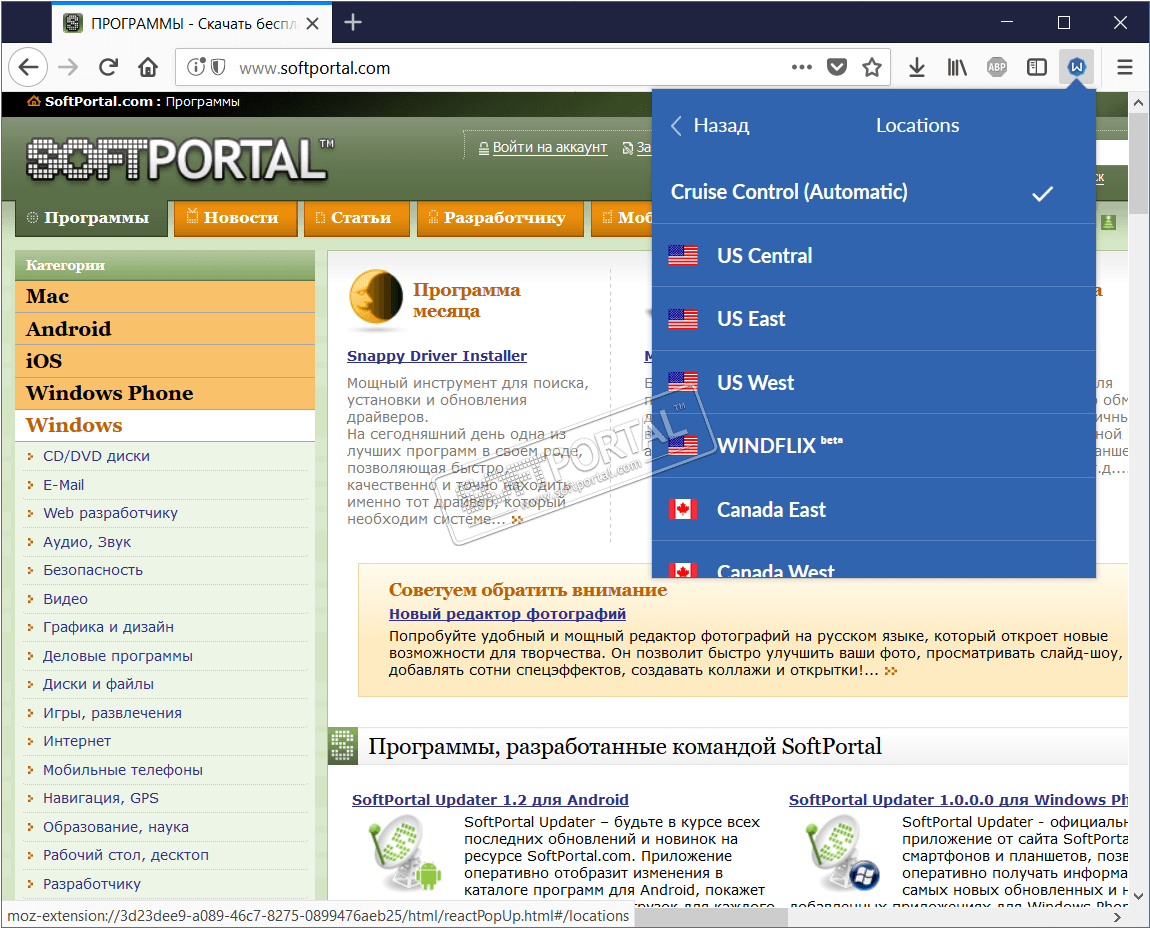
Task: Bookmark this page with the star icon
Action: [x=871, y=67]
